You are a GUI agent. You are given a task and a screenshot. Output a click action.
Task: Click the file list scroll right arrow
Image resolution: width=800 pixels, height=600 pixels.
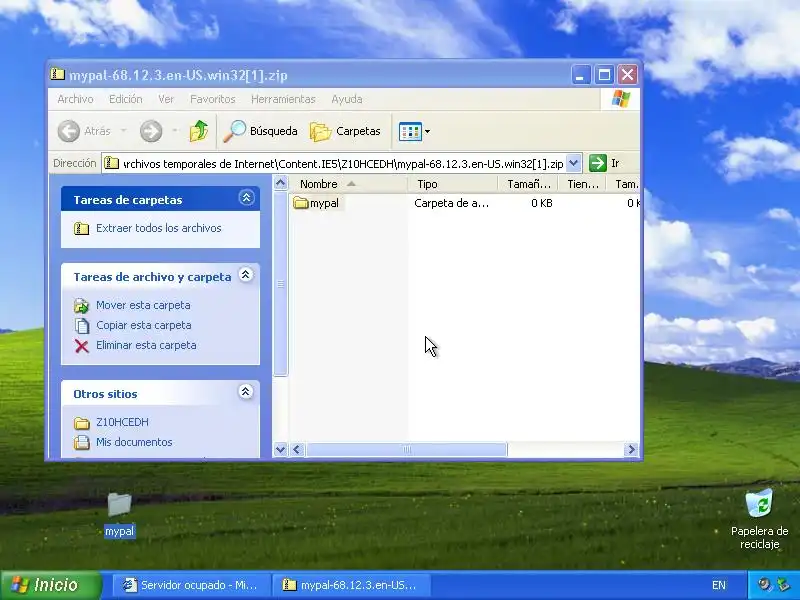click(631, 449)
